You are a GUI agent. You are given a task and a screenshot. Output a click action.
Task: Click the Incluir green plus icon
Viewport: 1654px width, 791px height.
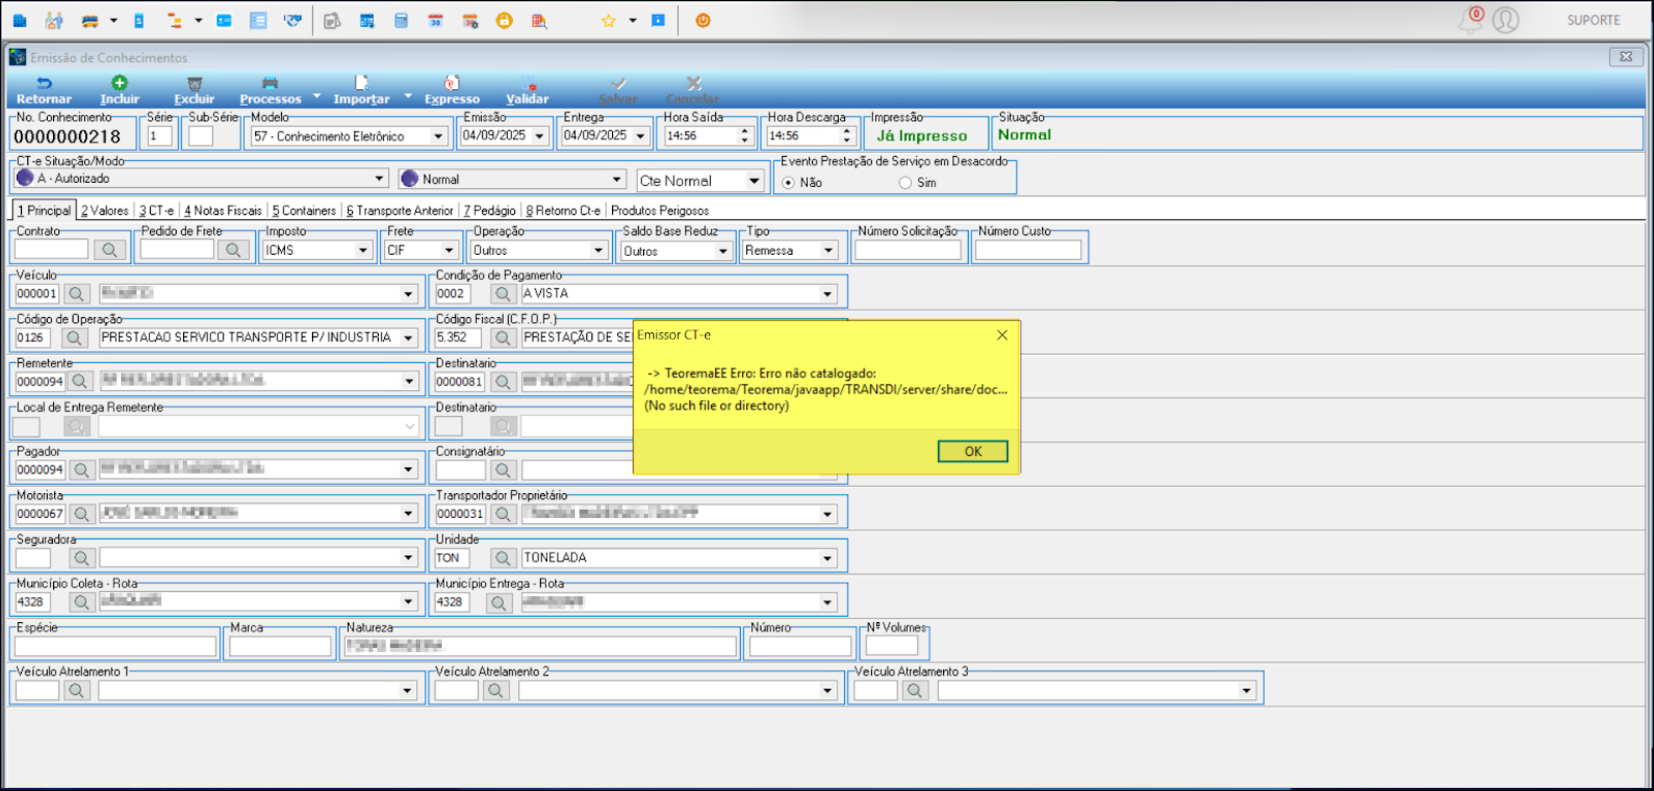[x=119, y=83]
